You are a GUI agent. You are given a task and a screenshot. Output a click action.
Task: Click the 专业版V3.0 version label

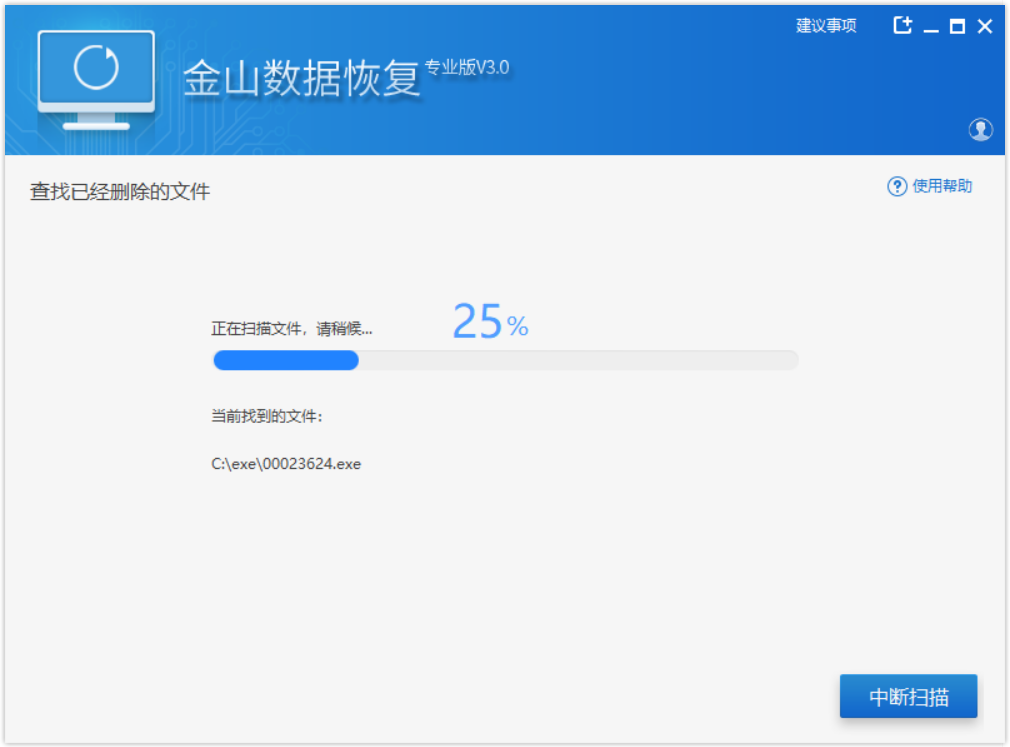467,68
